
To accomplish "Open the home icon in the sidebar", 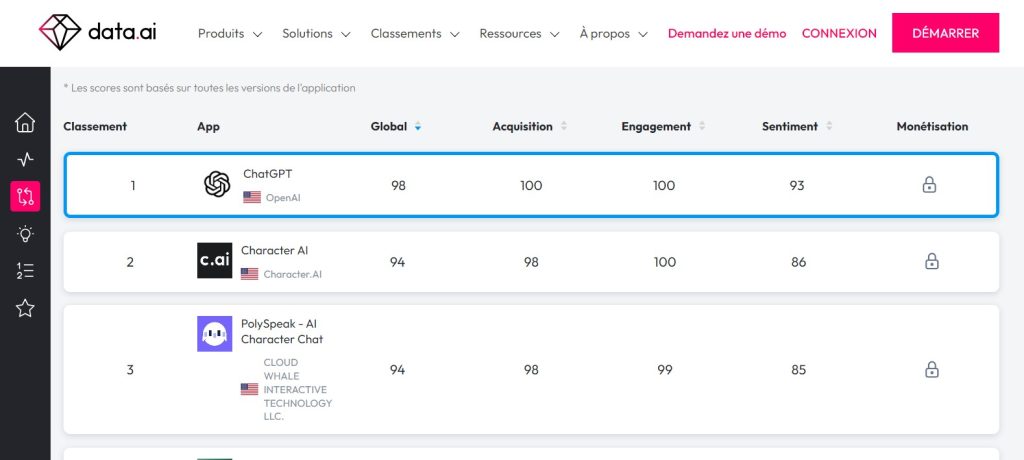I will click(x=25, y=122).
